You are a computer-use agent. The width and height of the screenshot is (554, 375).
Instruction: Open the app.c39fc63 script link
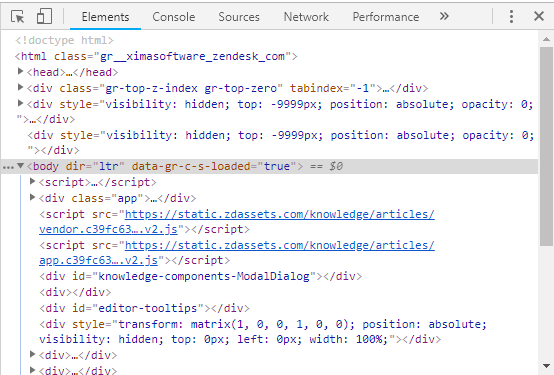pos(236,253)
